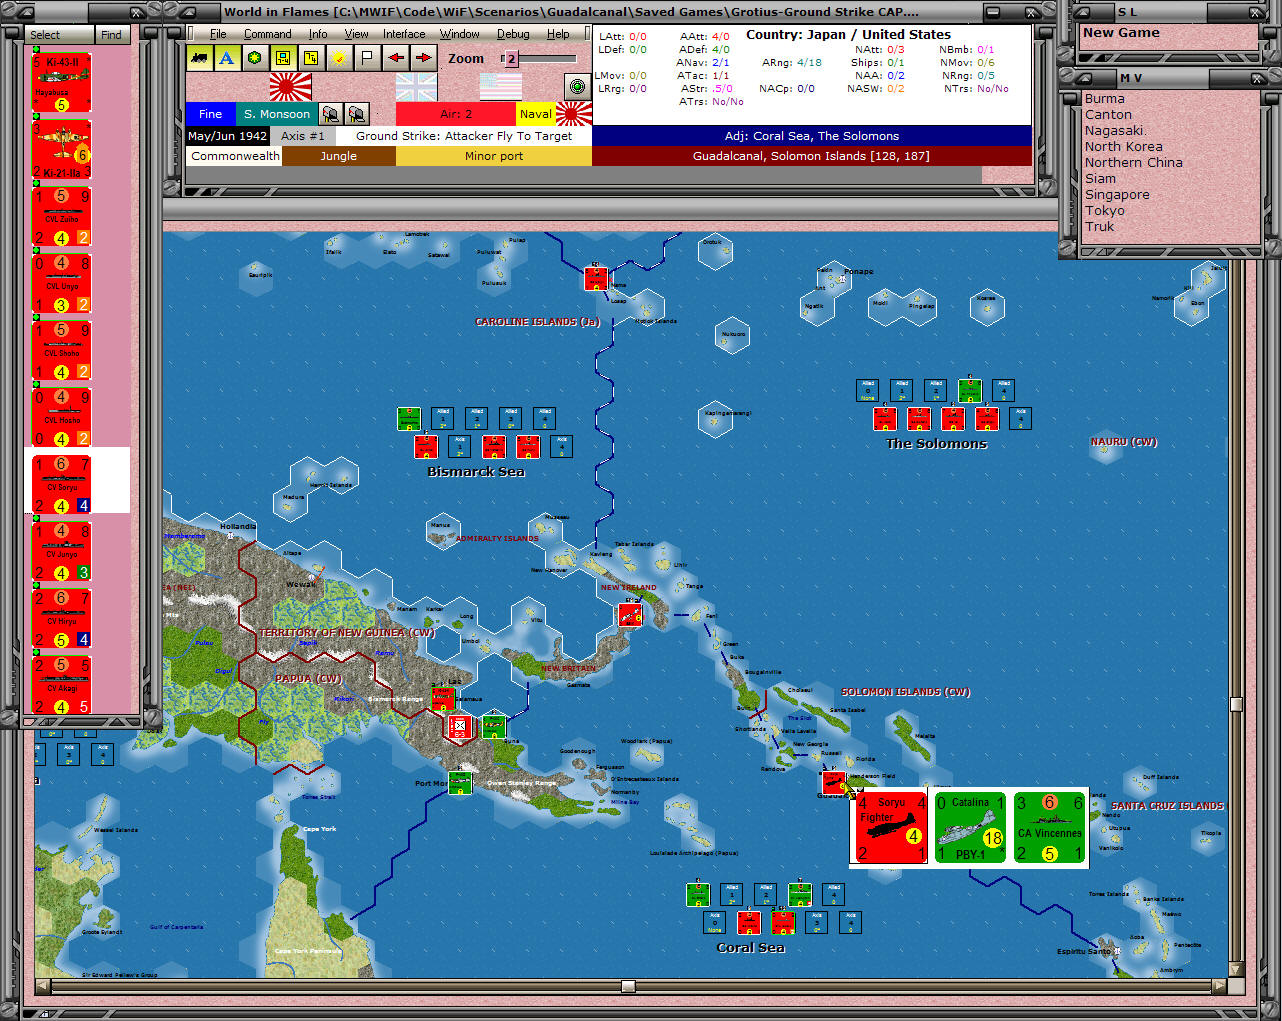The width and height of the screenshot is (1282, 1021).
Task: Click the yellow unit counter toolbar icon
Action: pos(283,58)
